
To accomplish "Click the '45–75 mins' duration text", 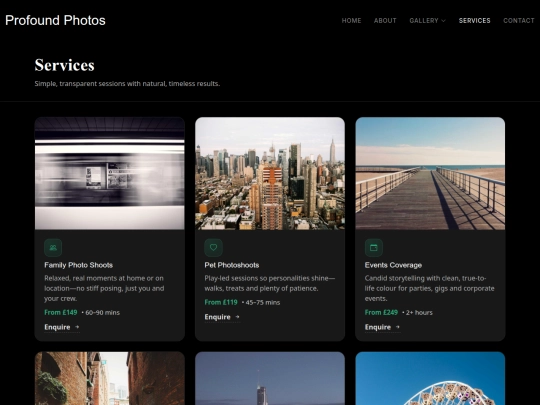I will coord(263,302).
